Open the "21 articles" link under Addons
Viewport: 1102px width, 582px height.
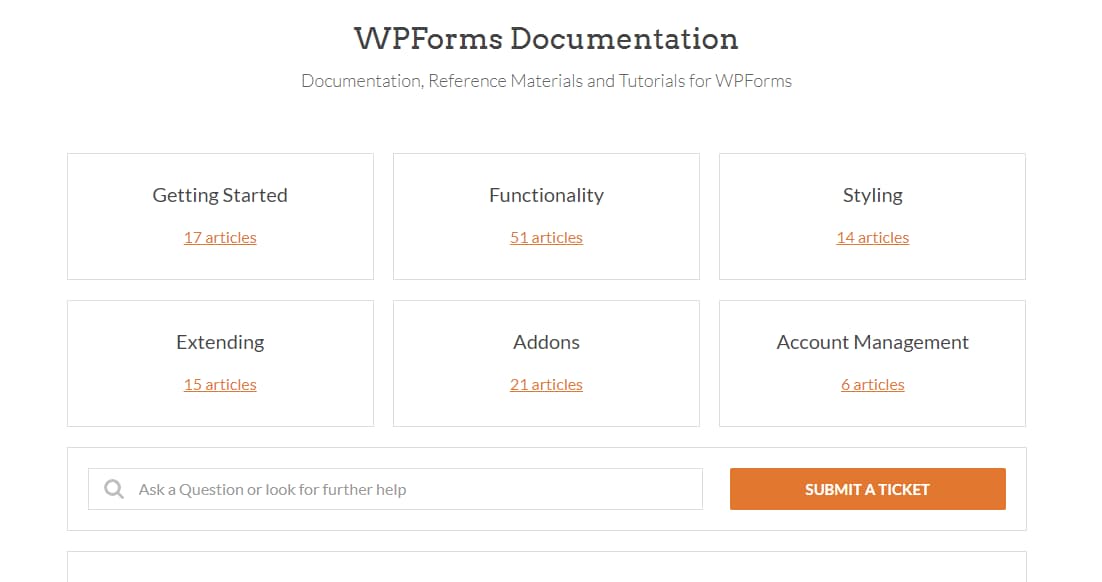tap(546, 384)
